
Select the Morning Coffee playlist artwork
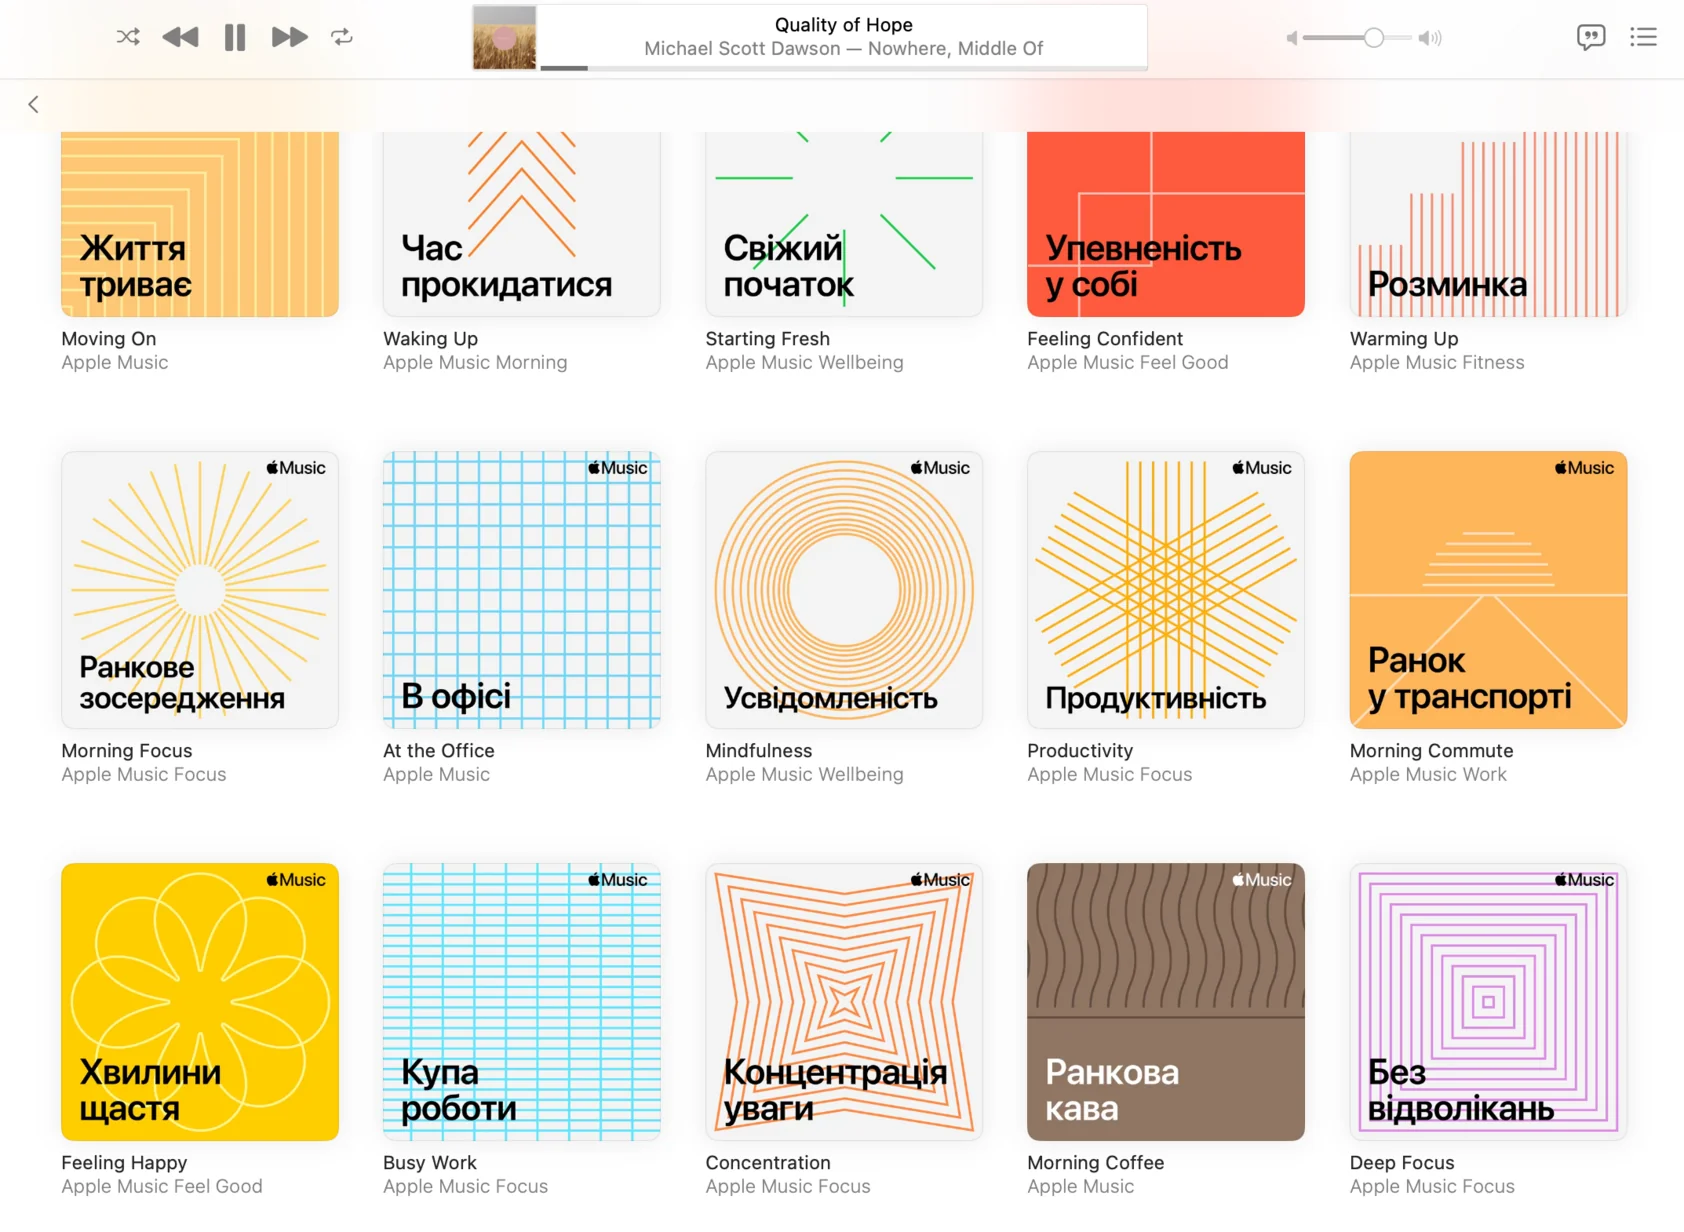[1165, 1001]
